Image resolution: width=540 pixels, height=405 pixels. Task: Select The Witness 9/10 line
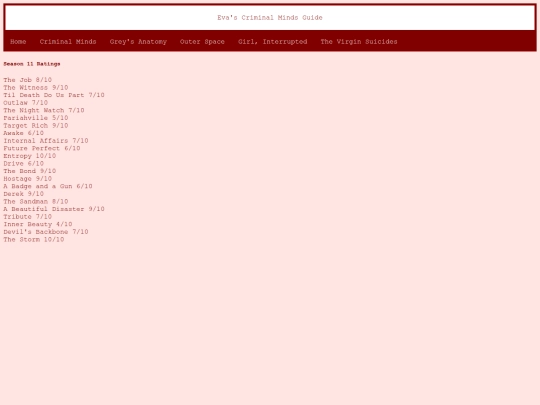click(36, 87)
